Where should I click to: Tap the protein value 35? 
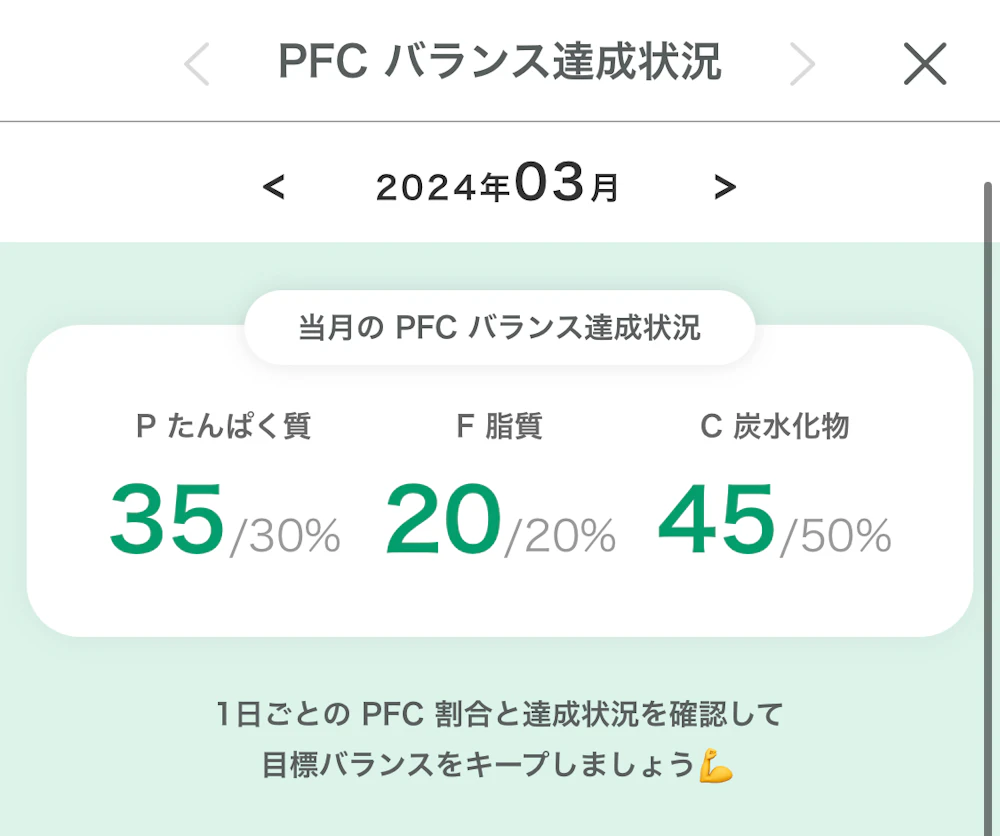[x=167, y=520]
